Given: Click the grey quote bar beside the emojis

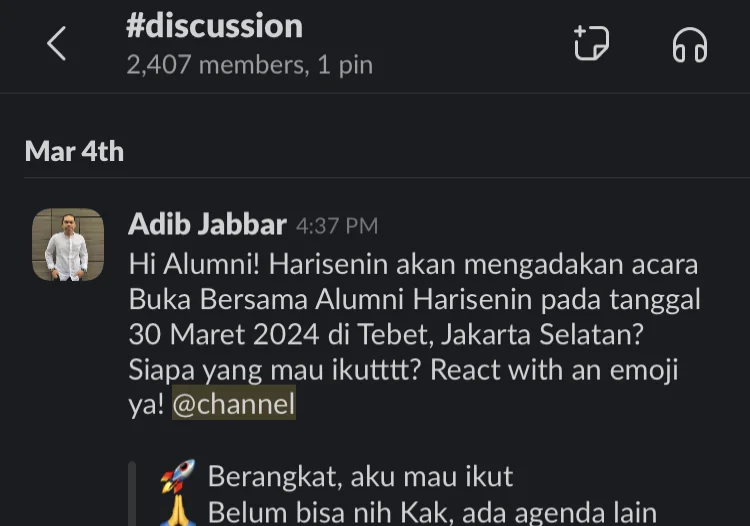Looking at the screenshot, I should coord(131,494).
